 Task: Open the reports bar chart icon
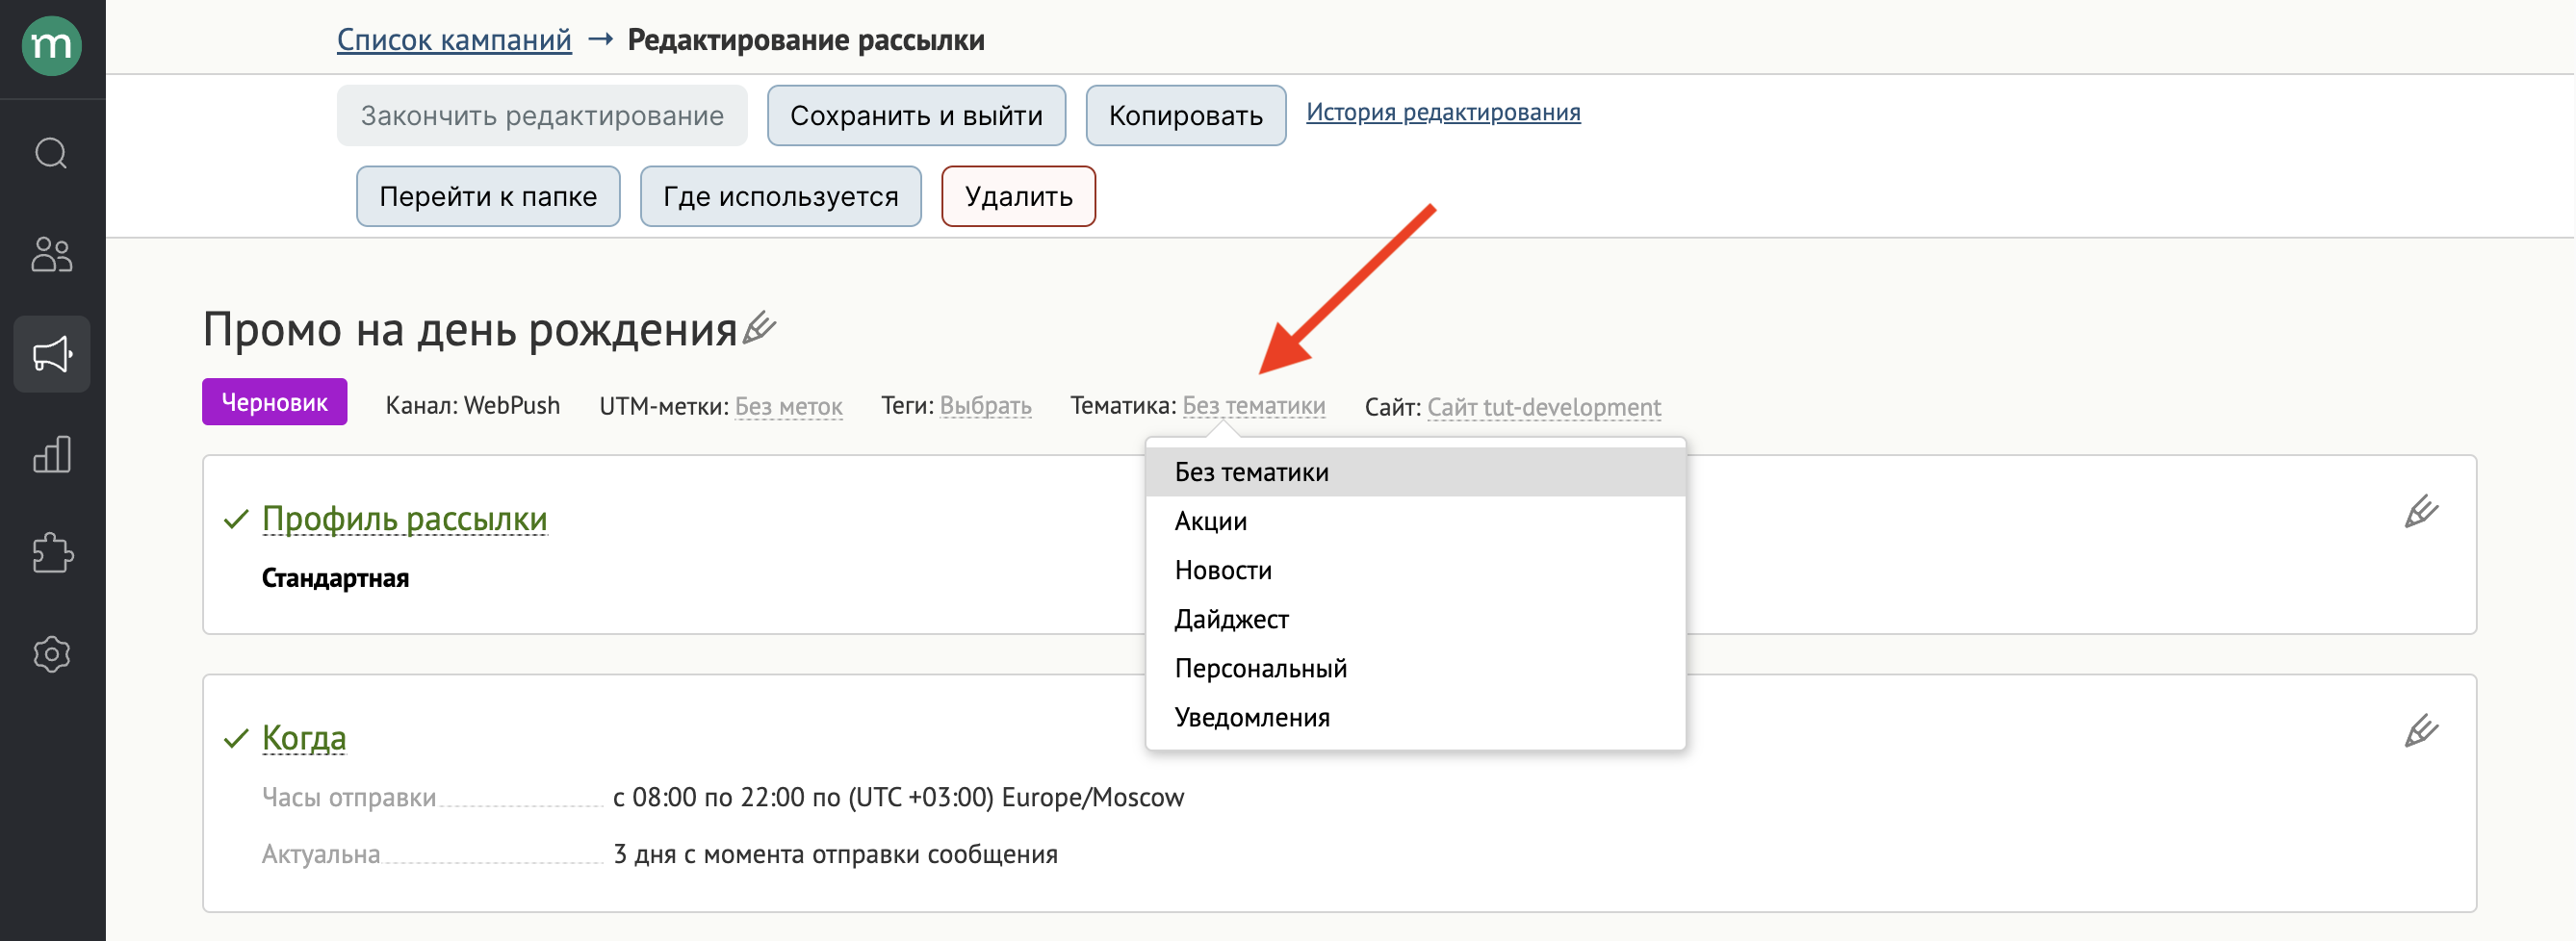point(52,454)
